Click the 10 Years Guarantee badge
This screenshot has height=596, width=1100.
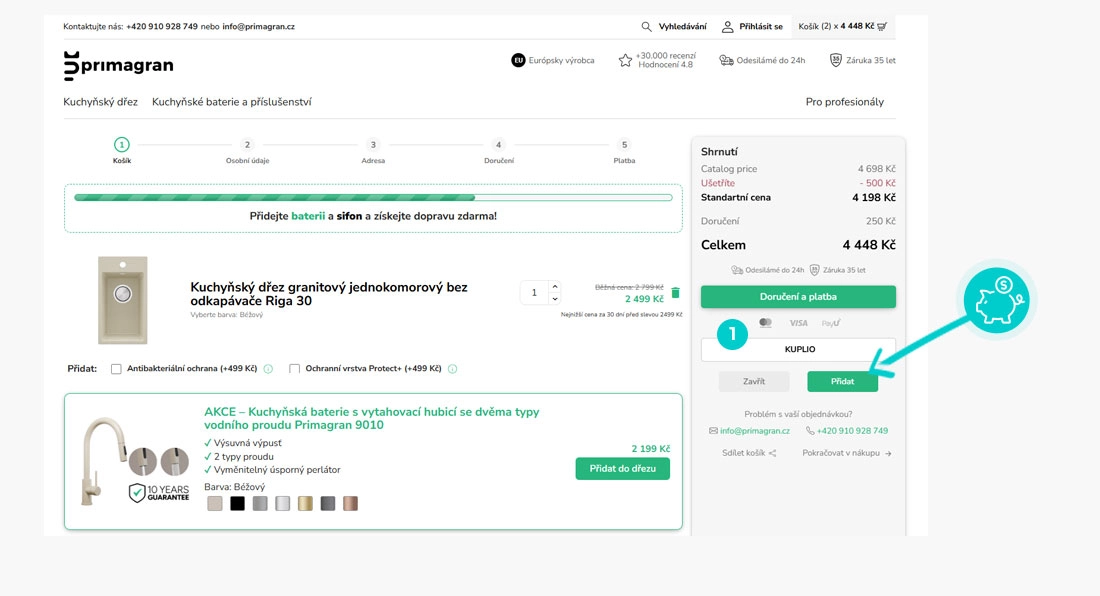159,493
